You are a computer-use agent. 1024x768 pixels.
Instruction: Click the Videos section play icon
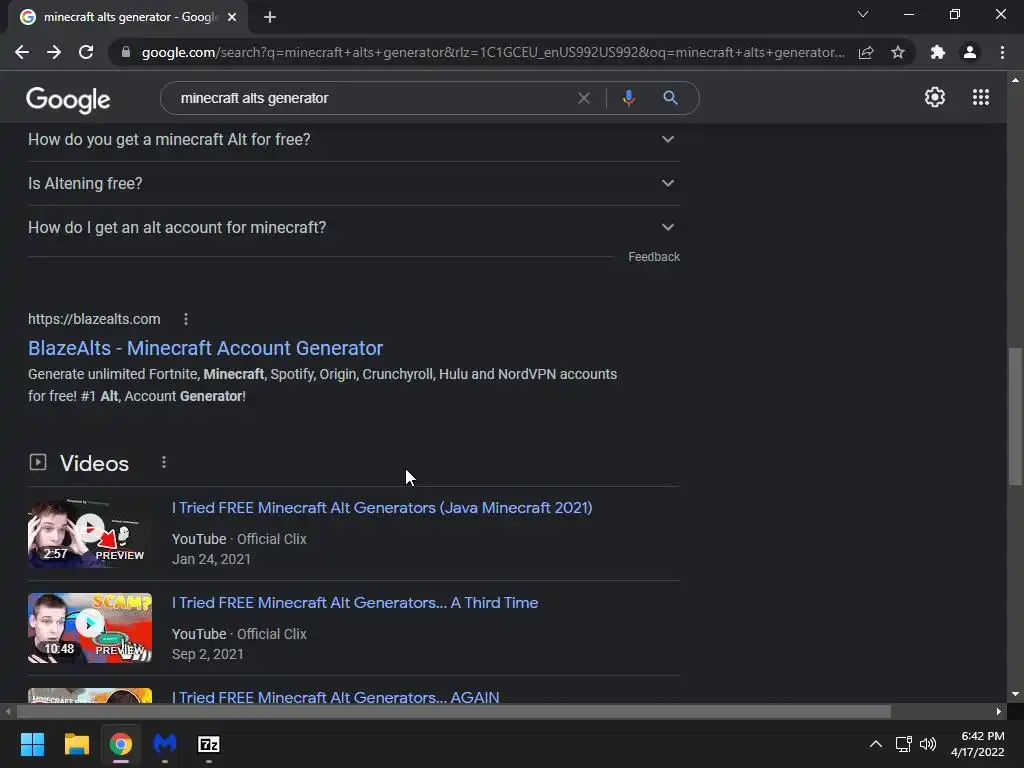pos(38,462)
